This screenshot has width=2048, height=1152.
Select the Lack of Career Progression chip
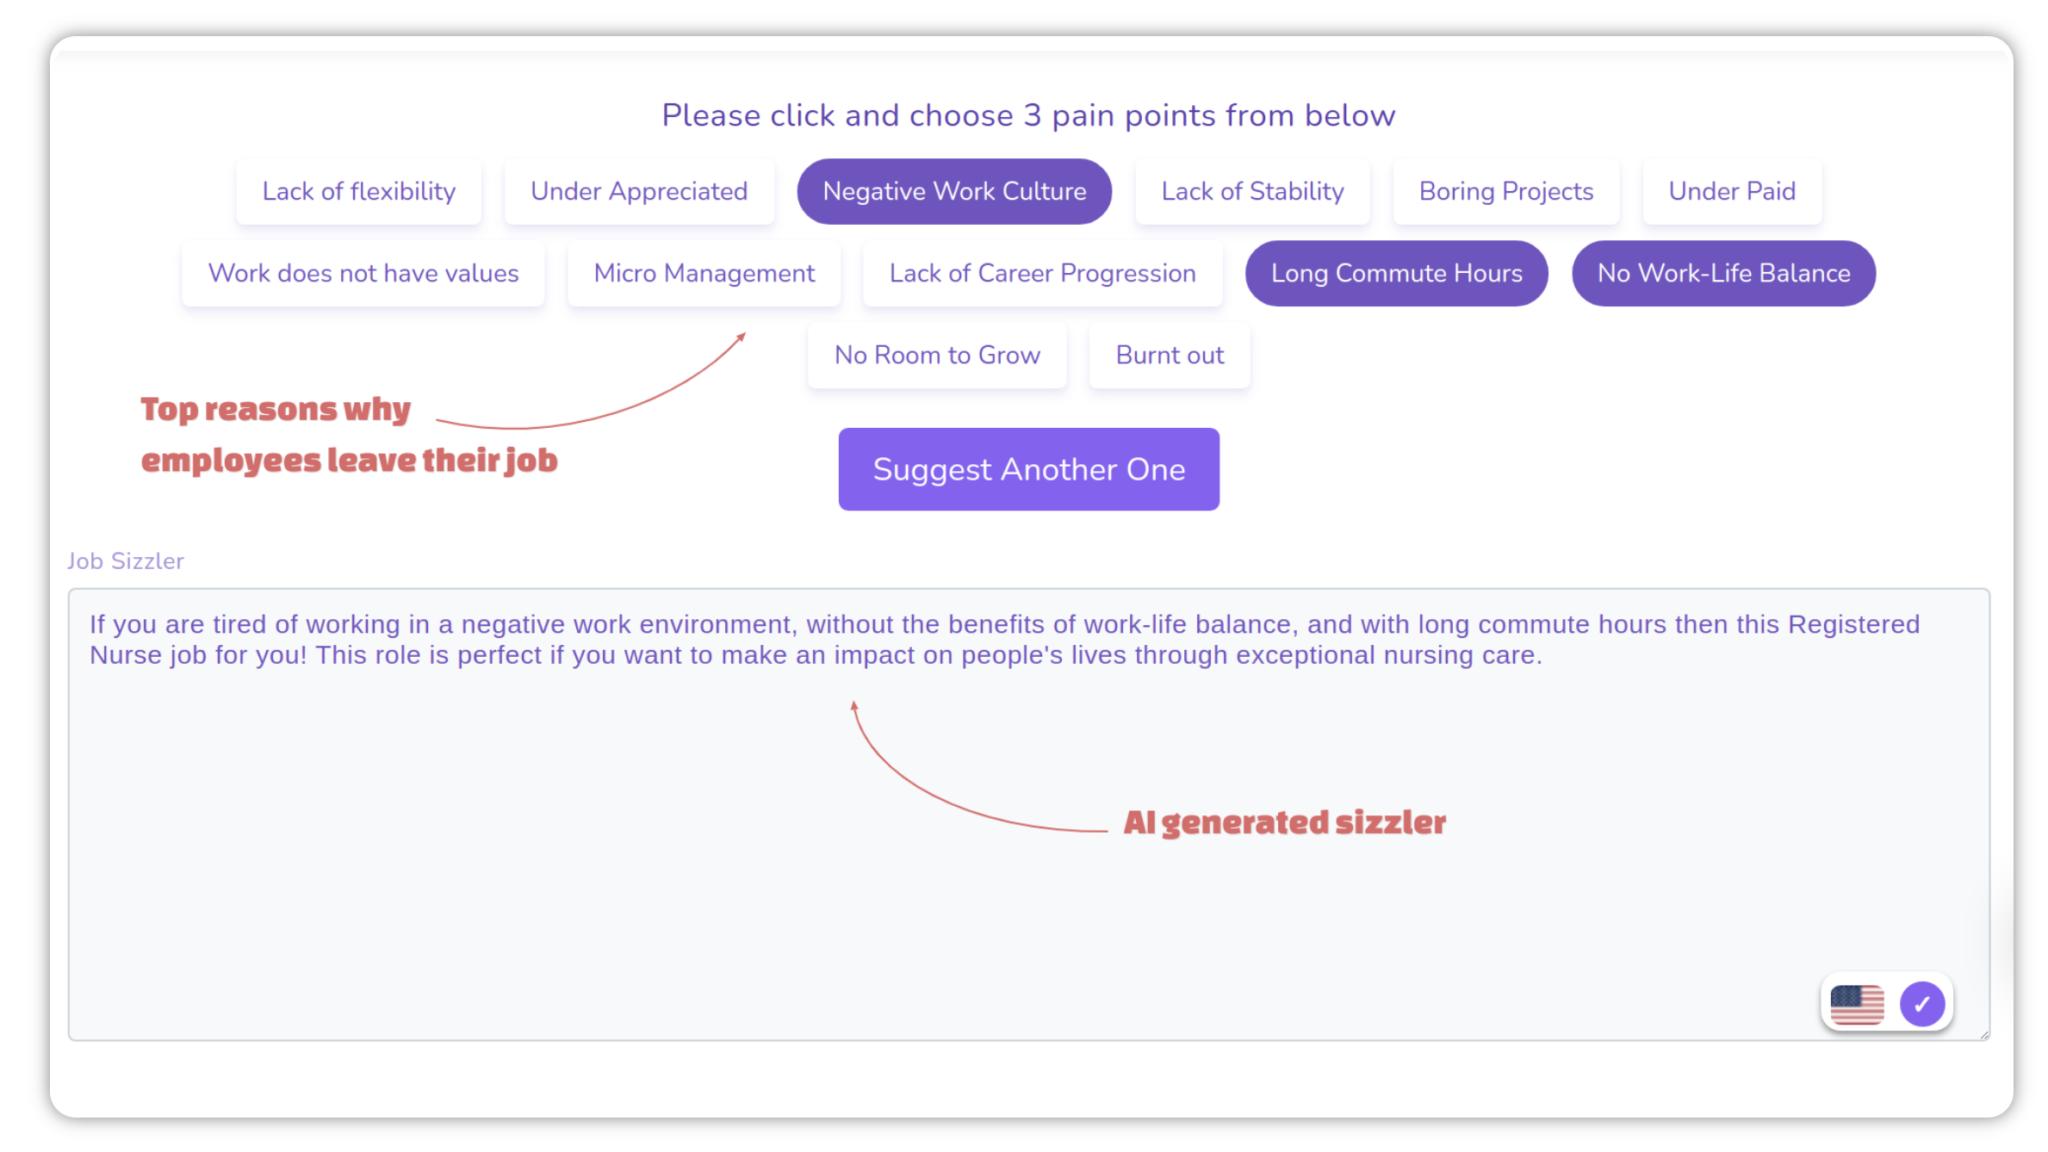[x=1042, y=273]
